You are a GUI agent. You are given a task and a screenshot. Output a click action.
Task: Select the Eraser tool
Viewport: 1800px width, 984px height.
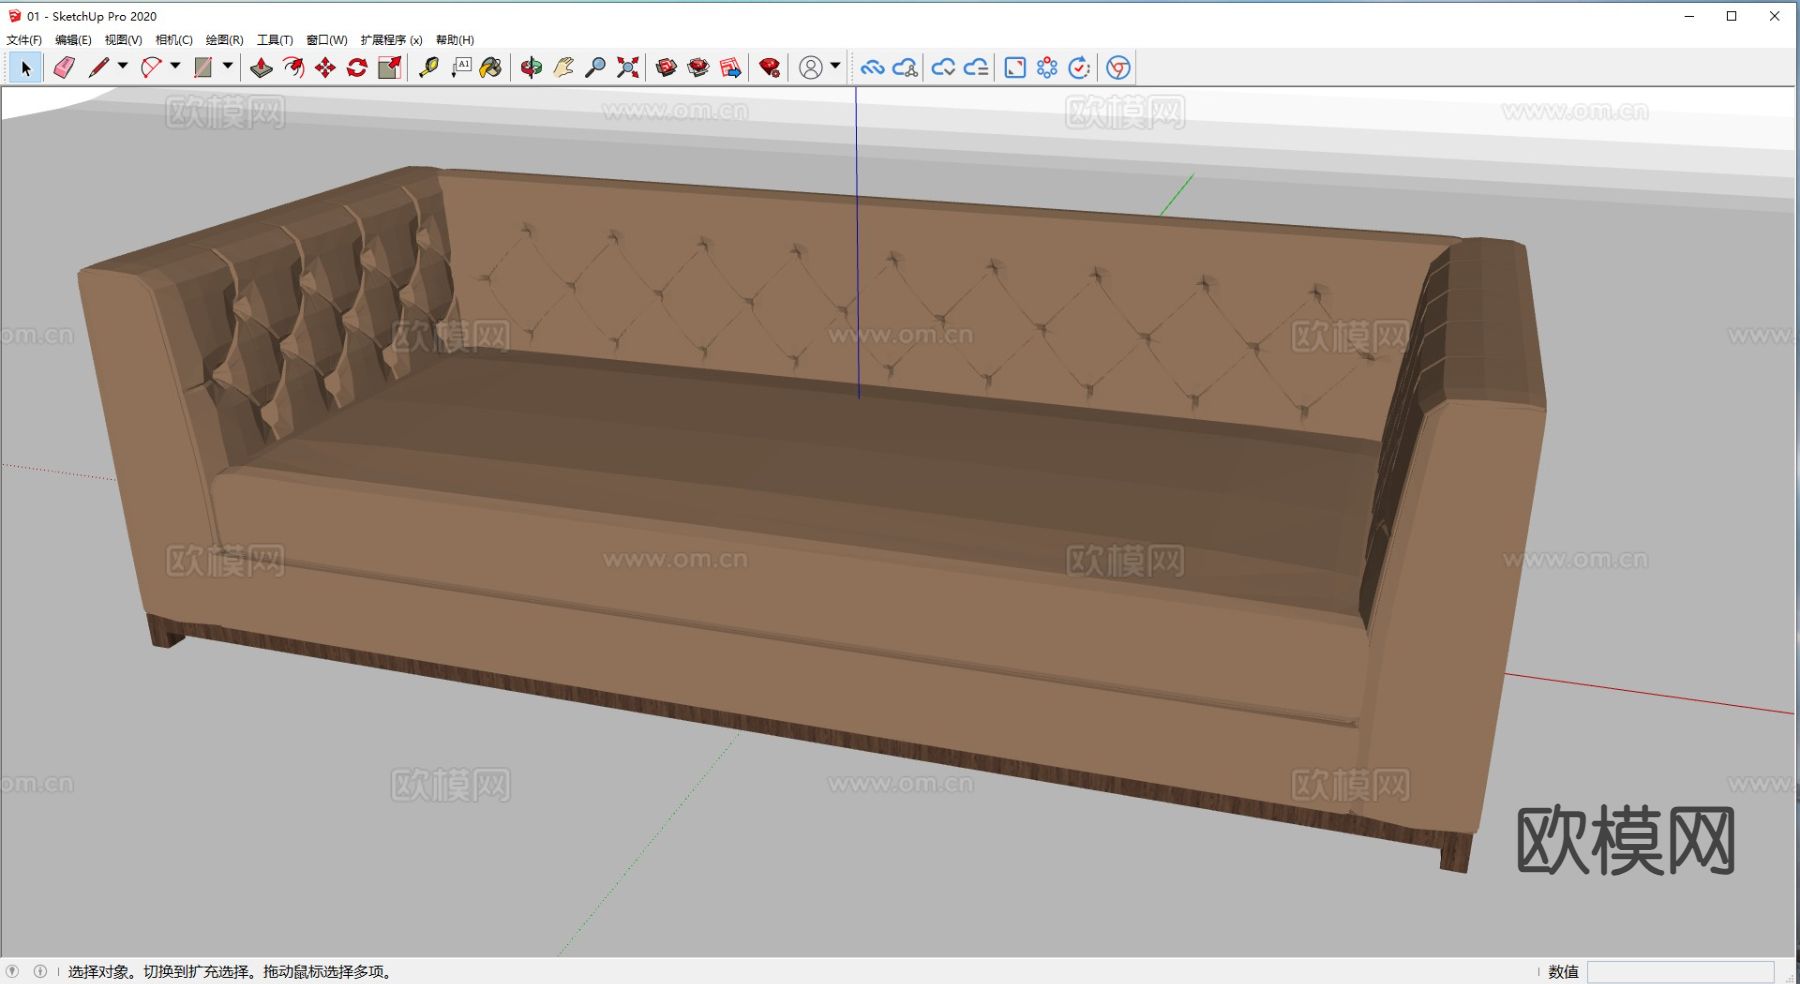point(64,67)
